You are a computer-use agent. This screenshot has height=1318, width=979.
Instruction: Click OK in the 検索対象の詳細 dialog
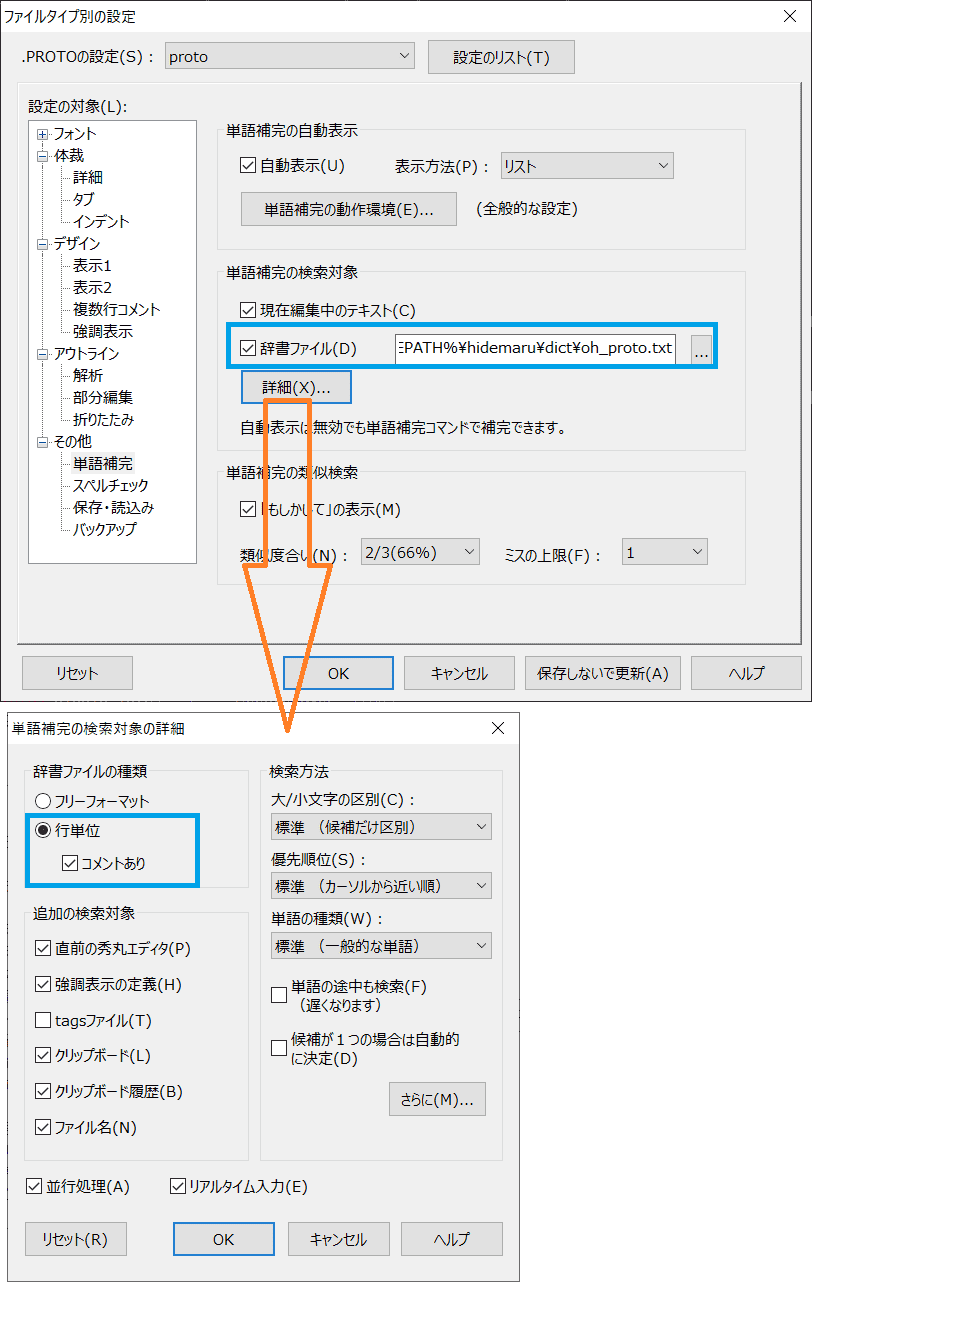[x=224, y=1239]
